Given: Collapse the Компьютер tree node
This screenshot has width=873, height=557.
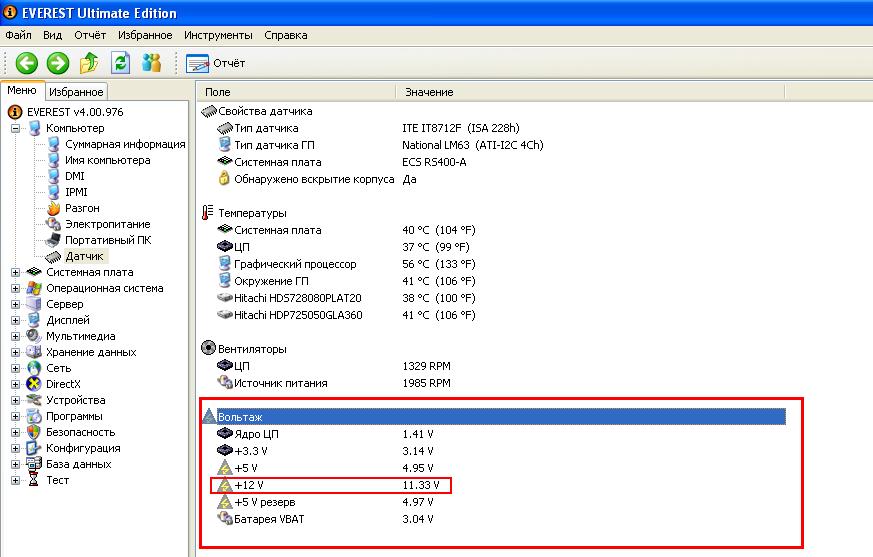Looking at the screenshot, I should tap(16, 128).
